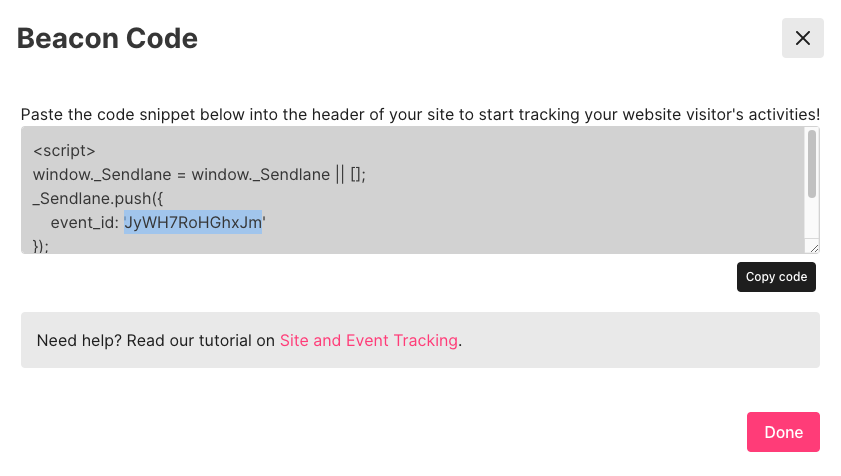The image size is (841, 476).
Task: Click the Copy code button
Action: click(x=776, y=277)
